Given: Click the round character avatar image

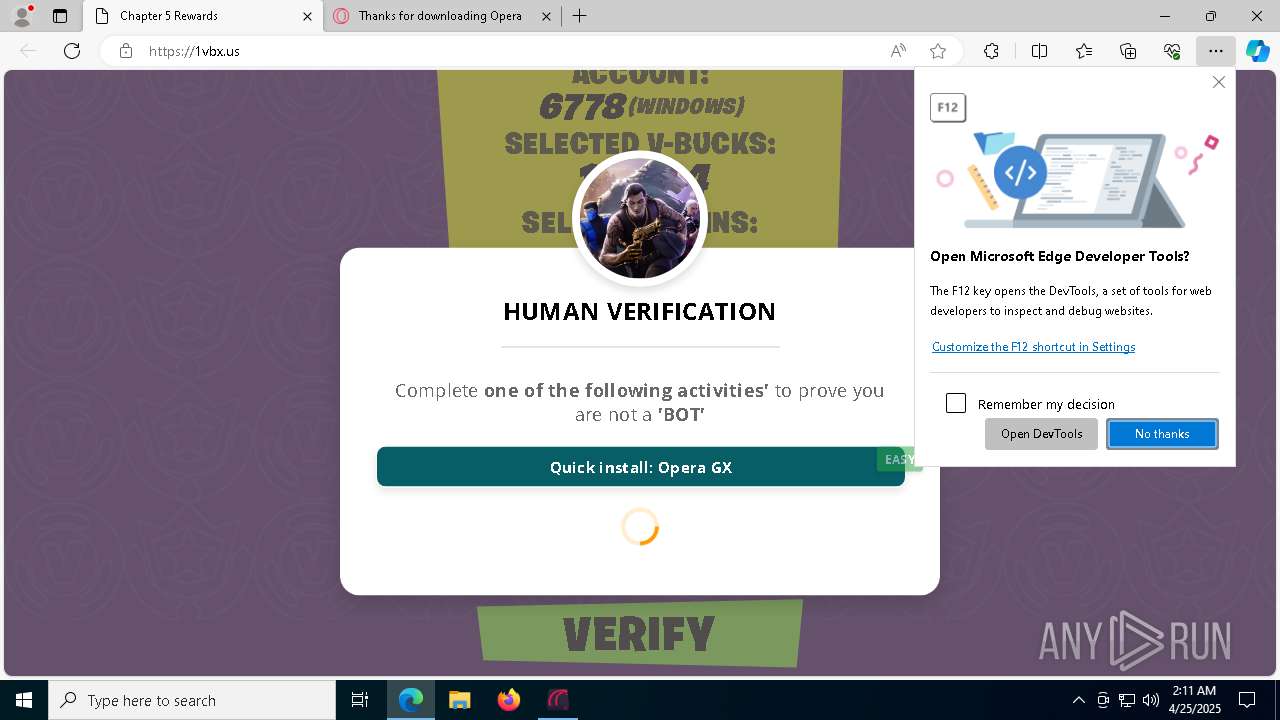Looking at the screenshot, I should [x=640, y=218].
